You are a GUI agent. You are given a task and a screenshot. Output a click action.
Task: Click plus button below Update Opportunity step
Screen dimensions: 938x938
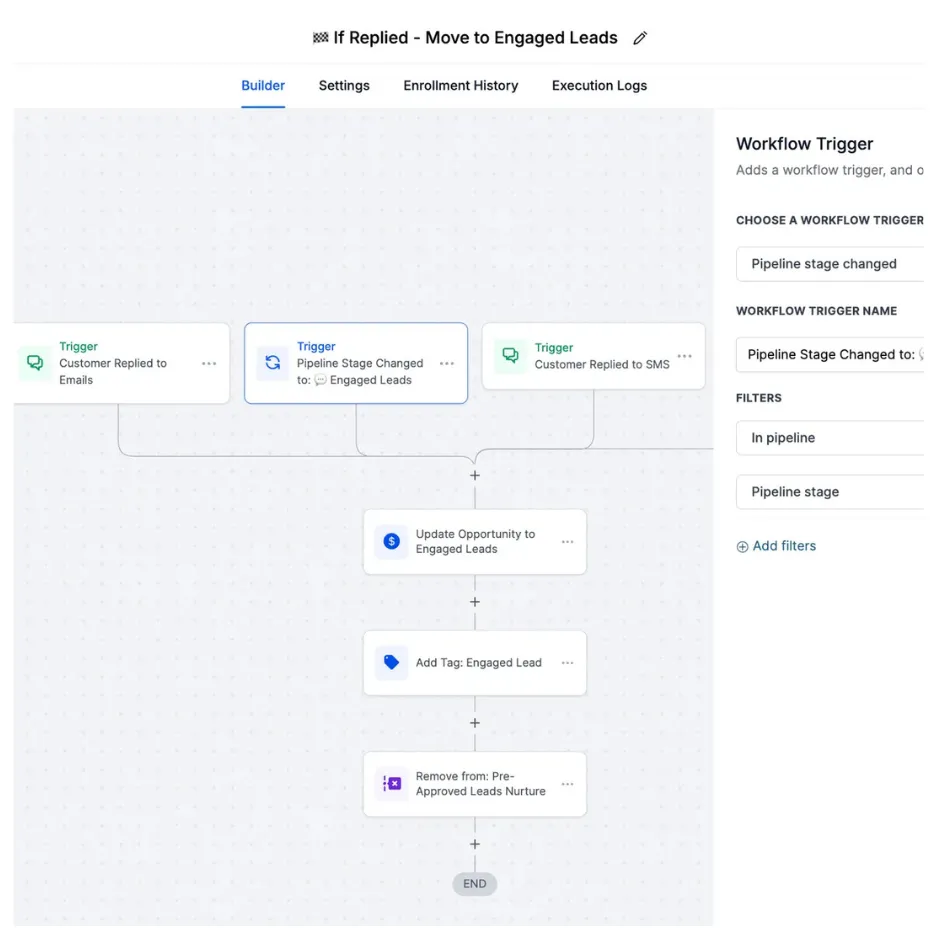click(475, 602)
